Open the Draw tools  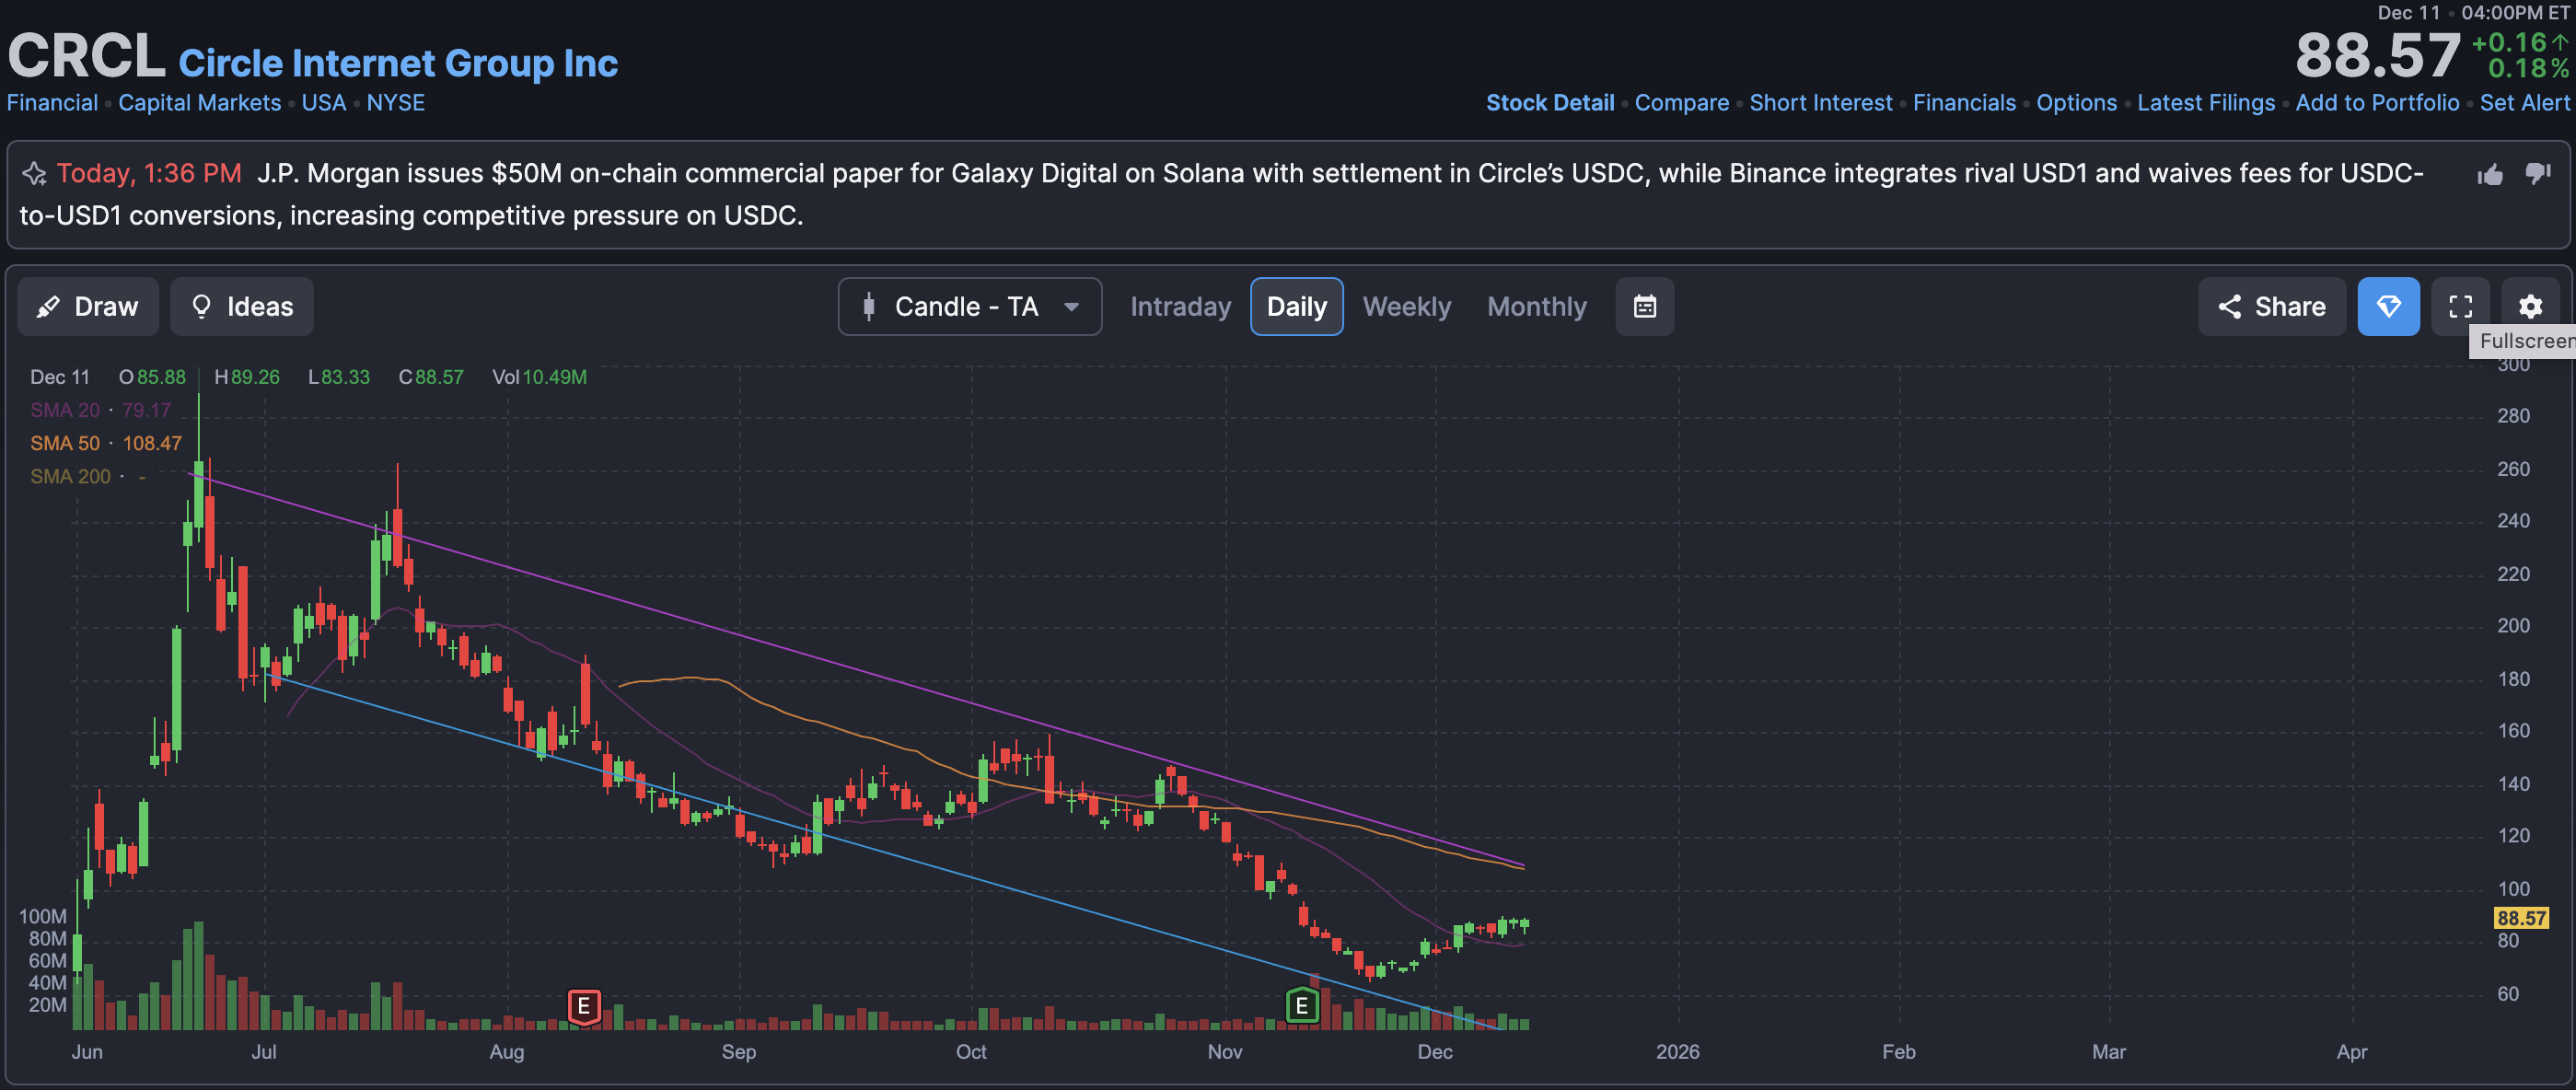click(88, 307)
